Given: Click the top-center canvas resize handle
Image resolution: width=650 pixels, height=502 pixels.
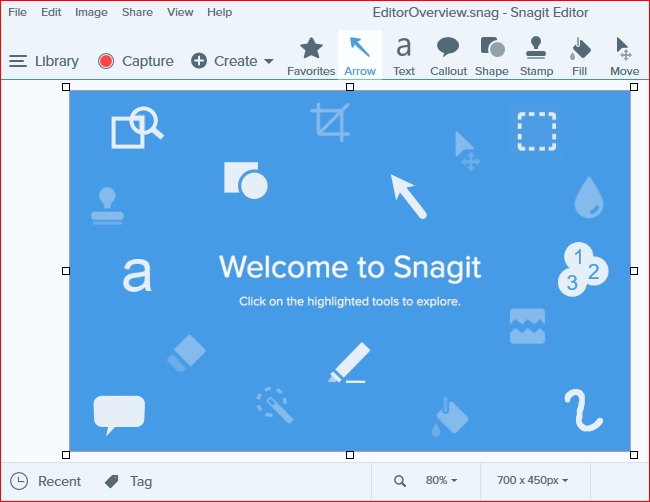Looking at the screenshot, I should [x=350, y=87].
